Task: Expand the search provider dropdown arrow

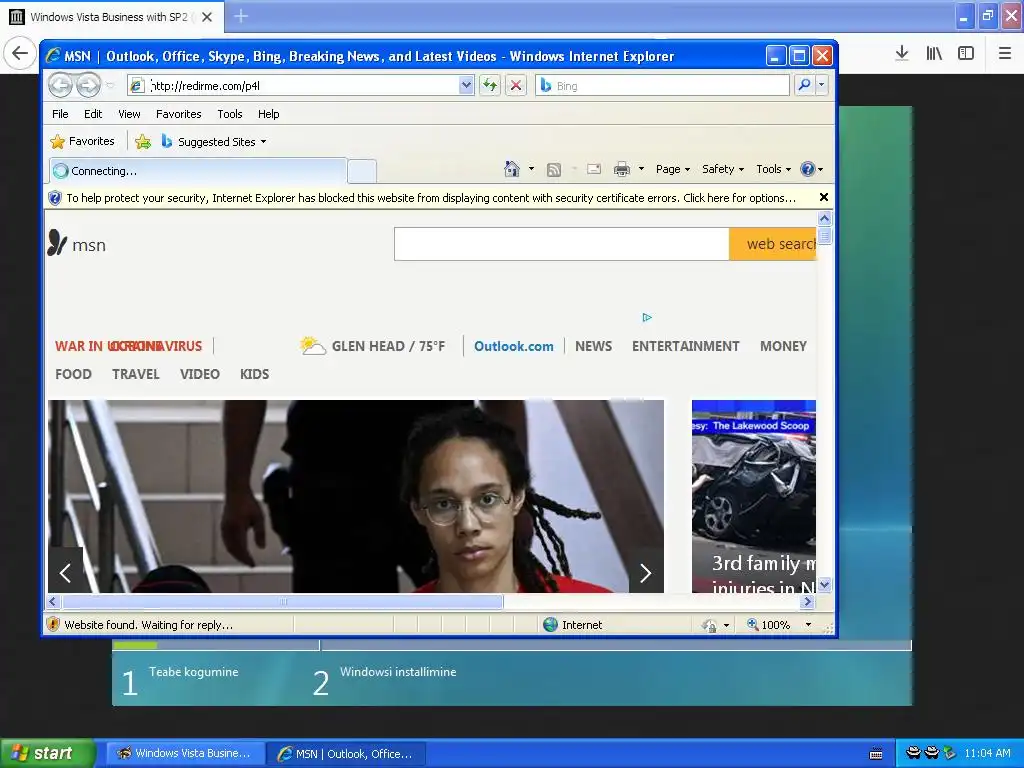Action: (x=822, y=85)
